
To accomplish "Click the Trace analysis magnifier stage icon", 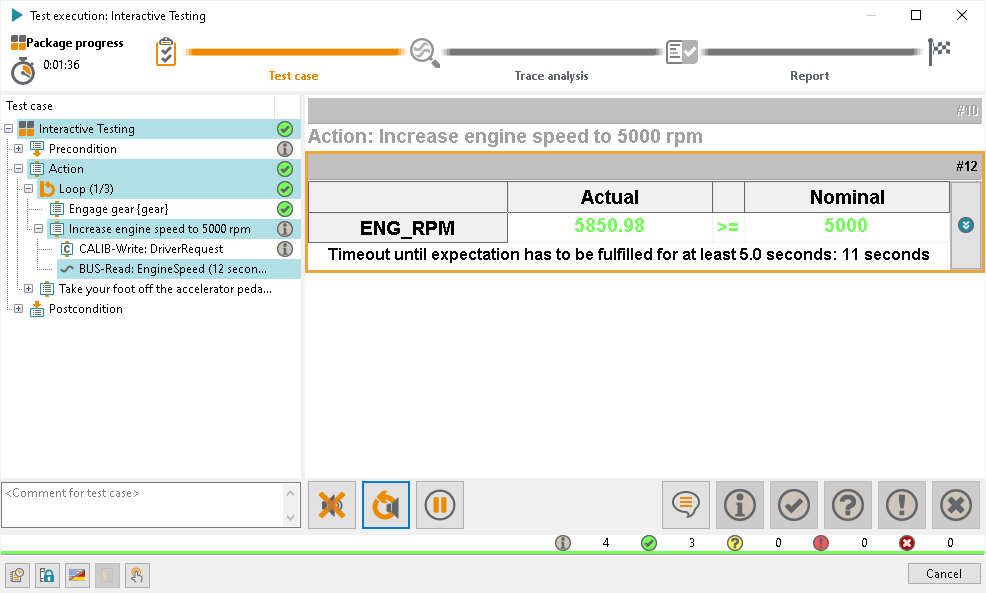I will (x=424, y=53).
